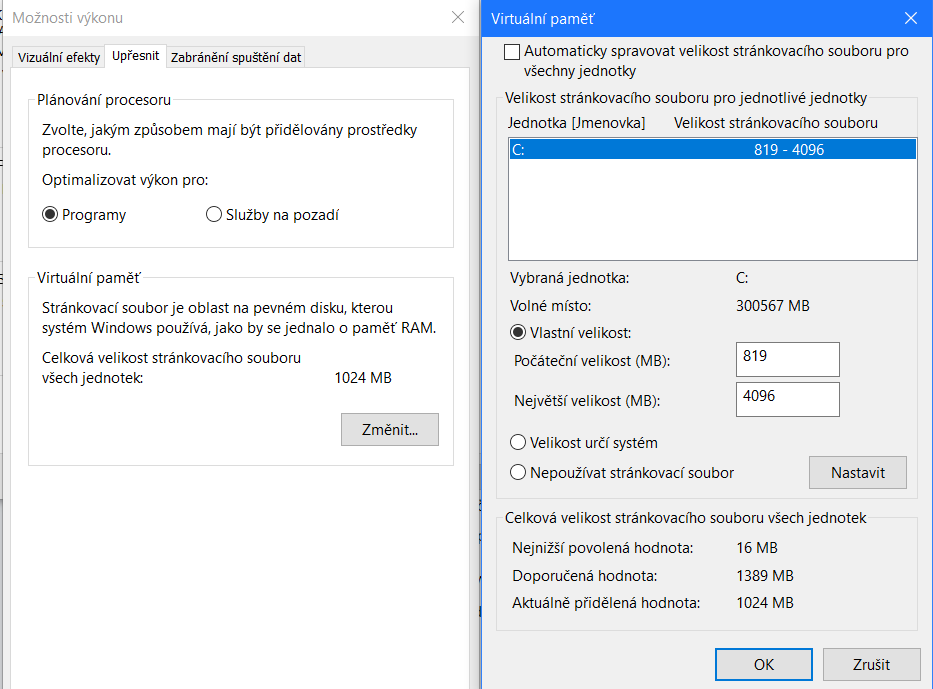Cancel with the Zrušit button
Viewport: 933px width, 689px height.
870,664
